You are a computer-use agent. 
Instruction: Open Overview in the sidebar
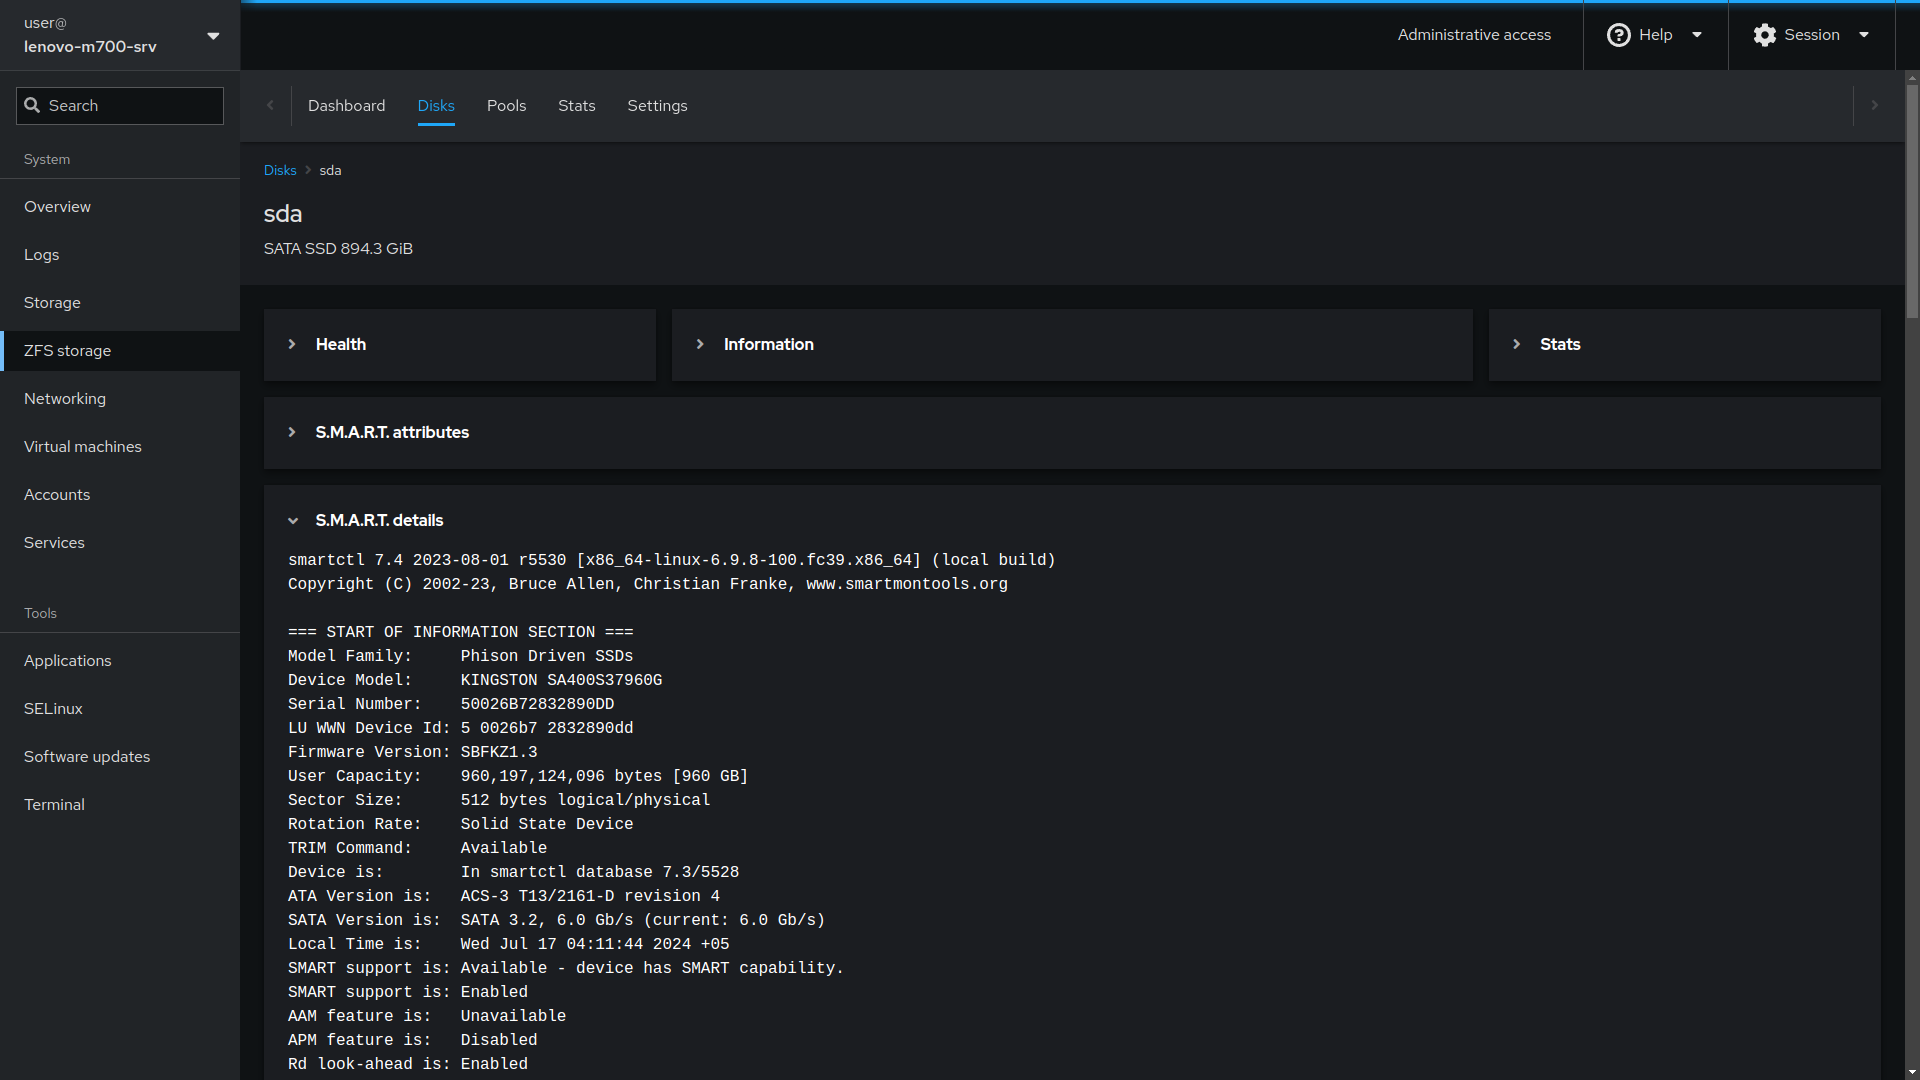[x=120, y=207]
